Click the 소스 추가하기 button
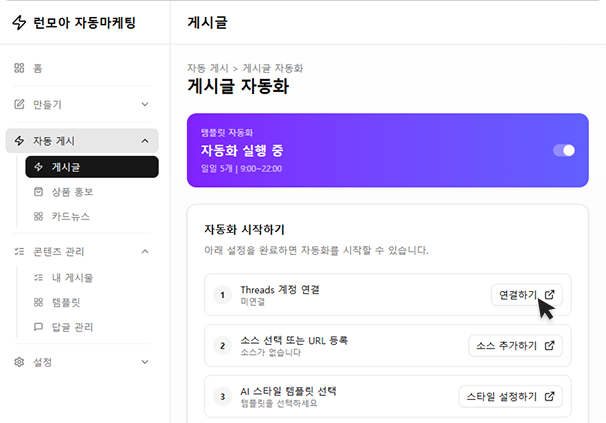This screenshot has height=423, width=606. point(516,345)
